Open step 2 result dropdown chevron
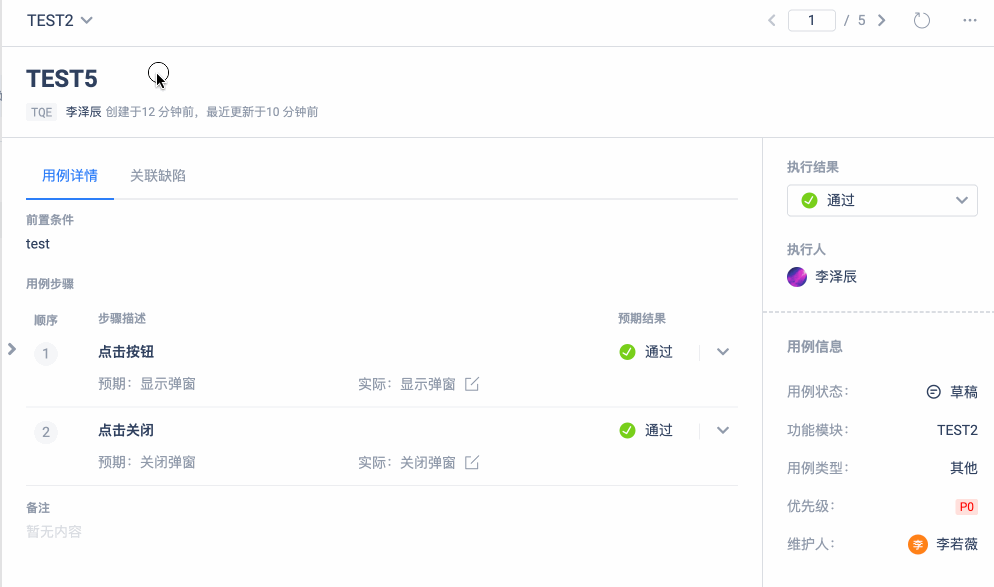The height and width of the screenshot is (587, 994). coord(723,431)
